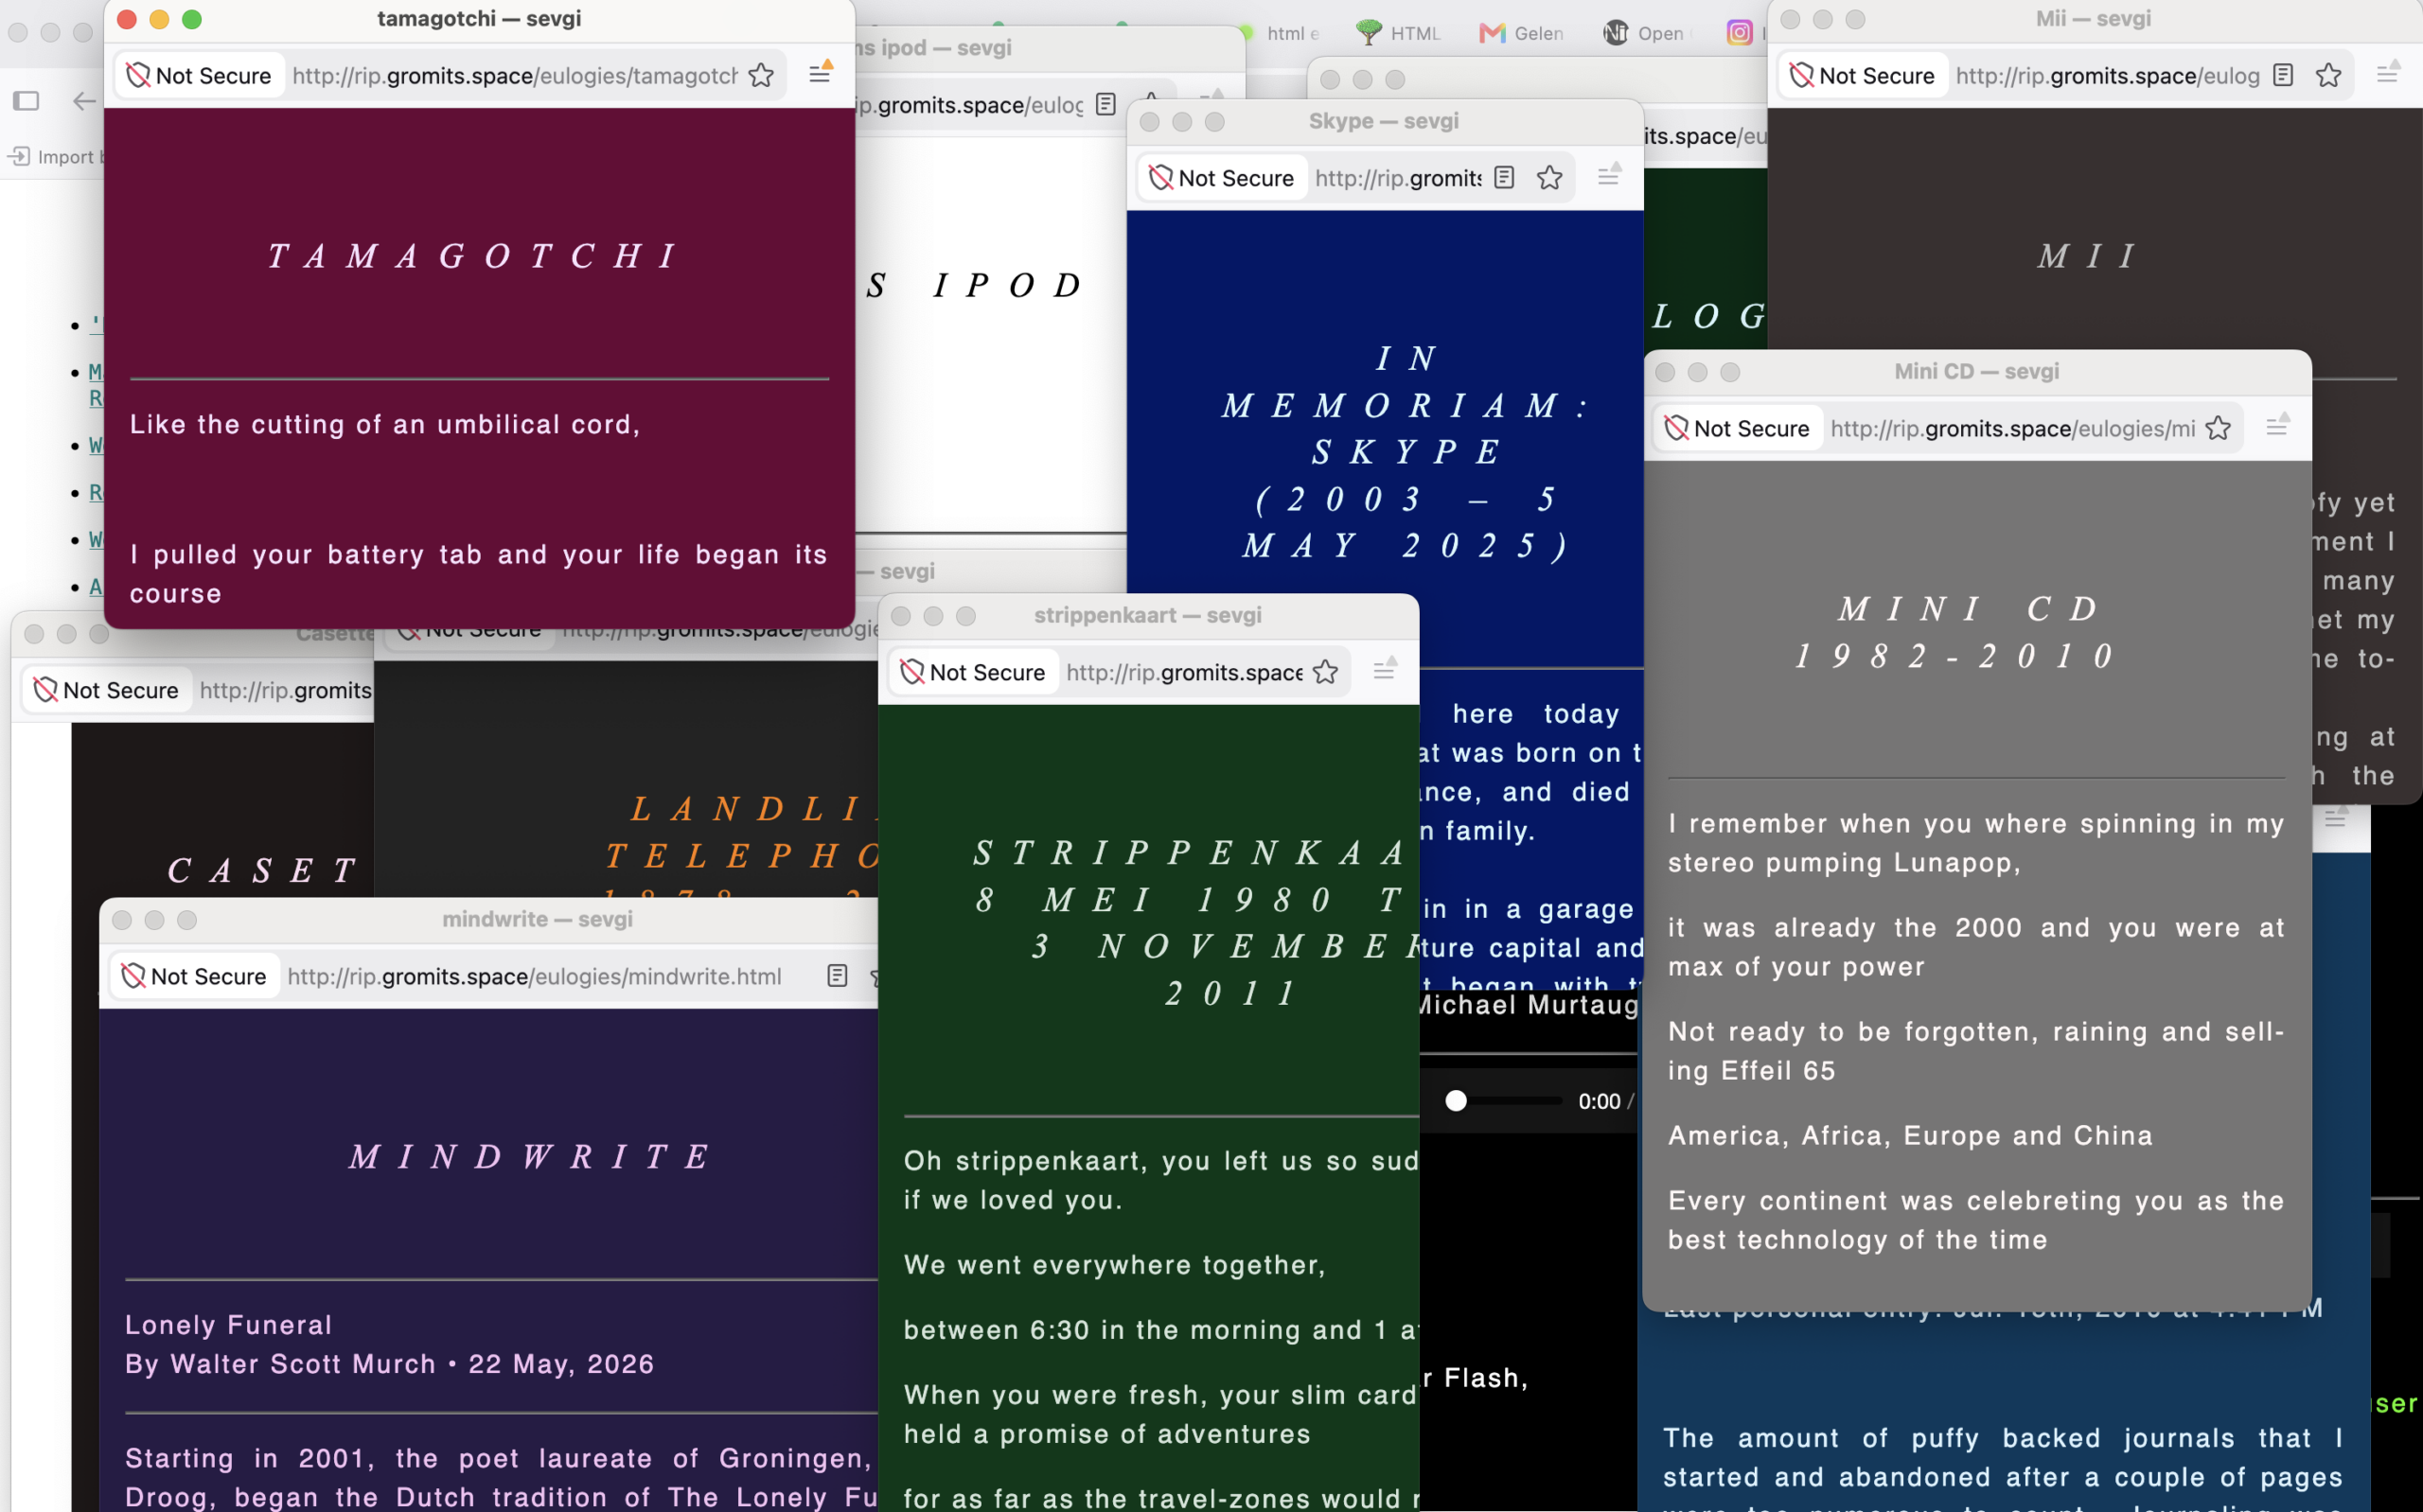The height and width of the screenshot is (1512, 2423).
Task: Toggle reader view in the Skype window
Action: pyautogui.click(x=1504, y=178)
